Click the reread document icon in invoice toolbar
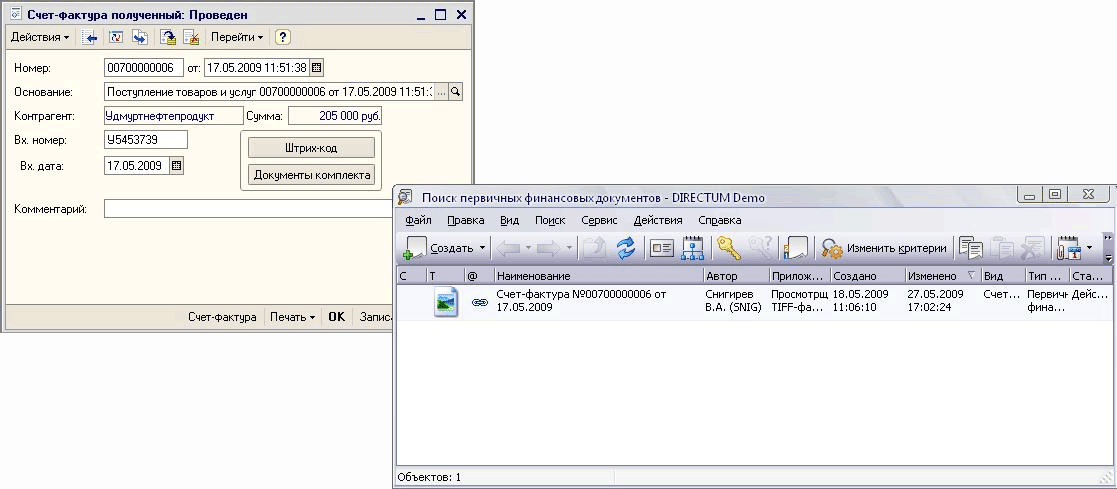 click(x=116, y=37)
